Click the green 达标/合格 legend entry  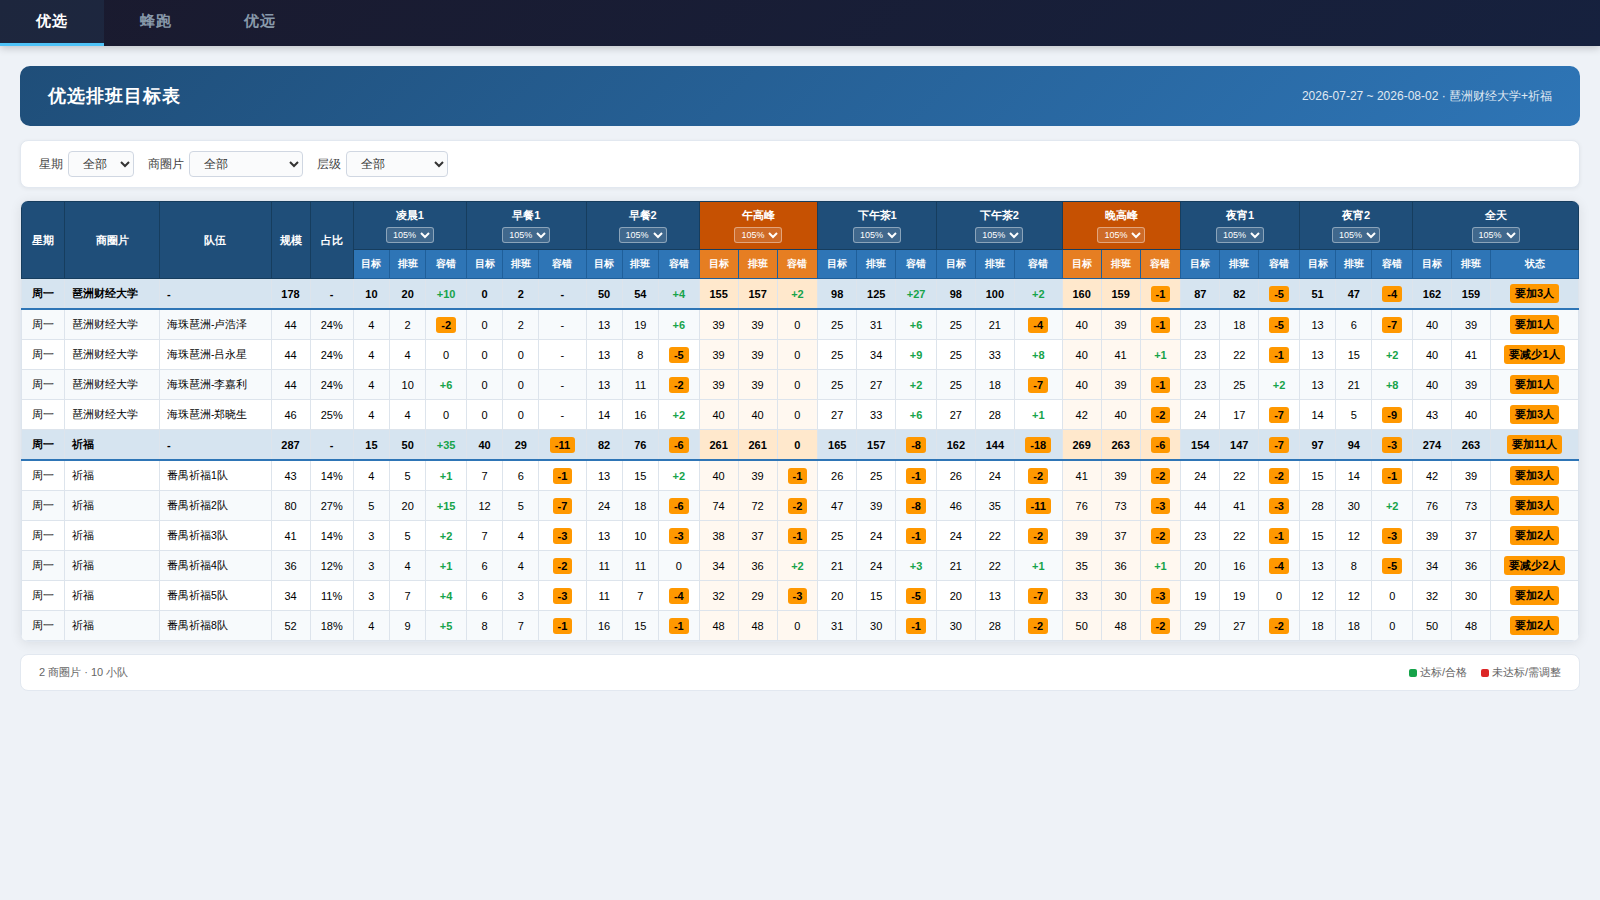point(1438,673)
